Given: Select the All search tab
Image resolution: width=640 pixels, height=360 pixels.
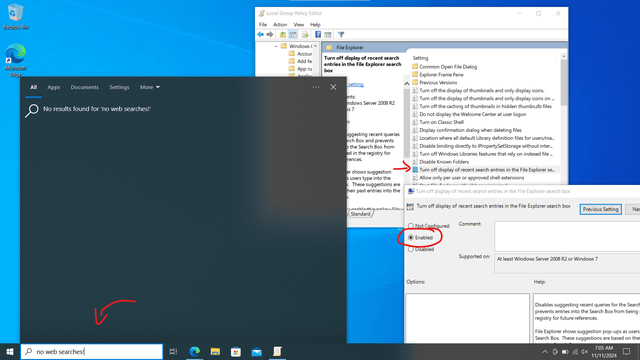Looking at the screenshot, I should click(33, 87).
